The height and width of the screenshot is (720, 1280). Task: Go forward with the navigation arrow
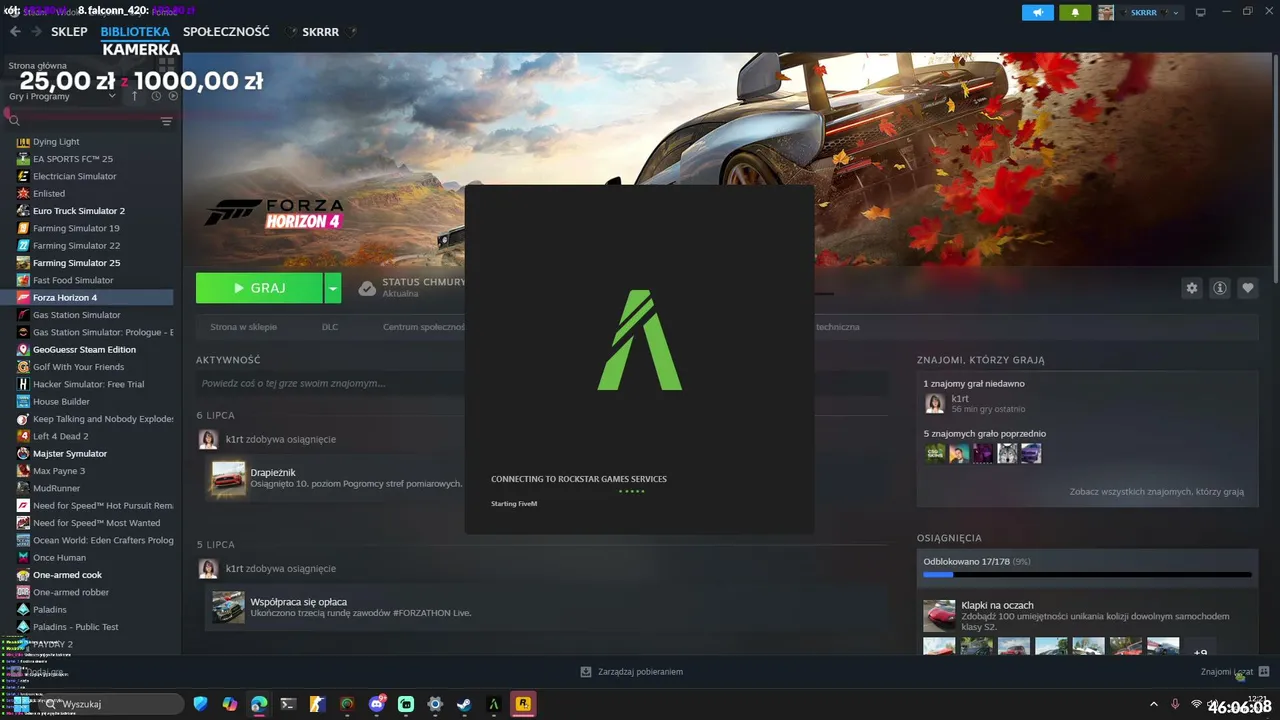point(36,32)
